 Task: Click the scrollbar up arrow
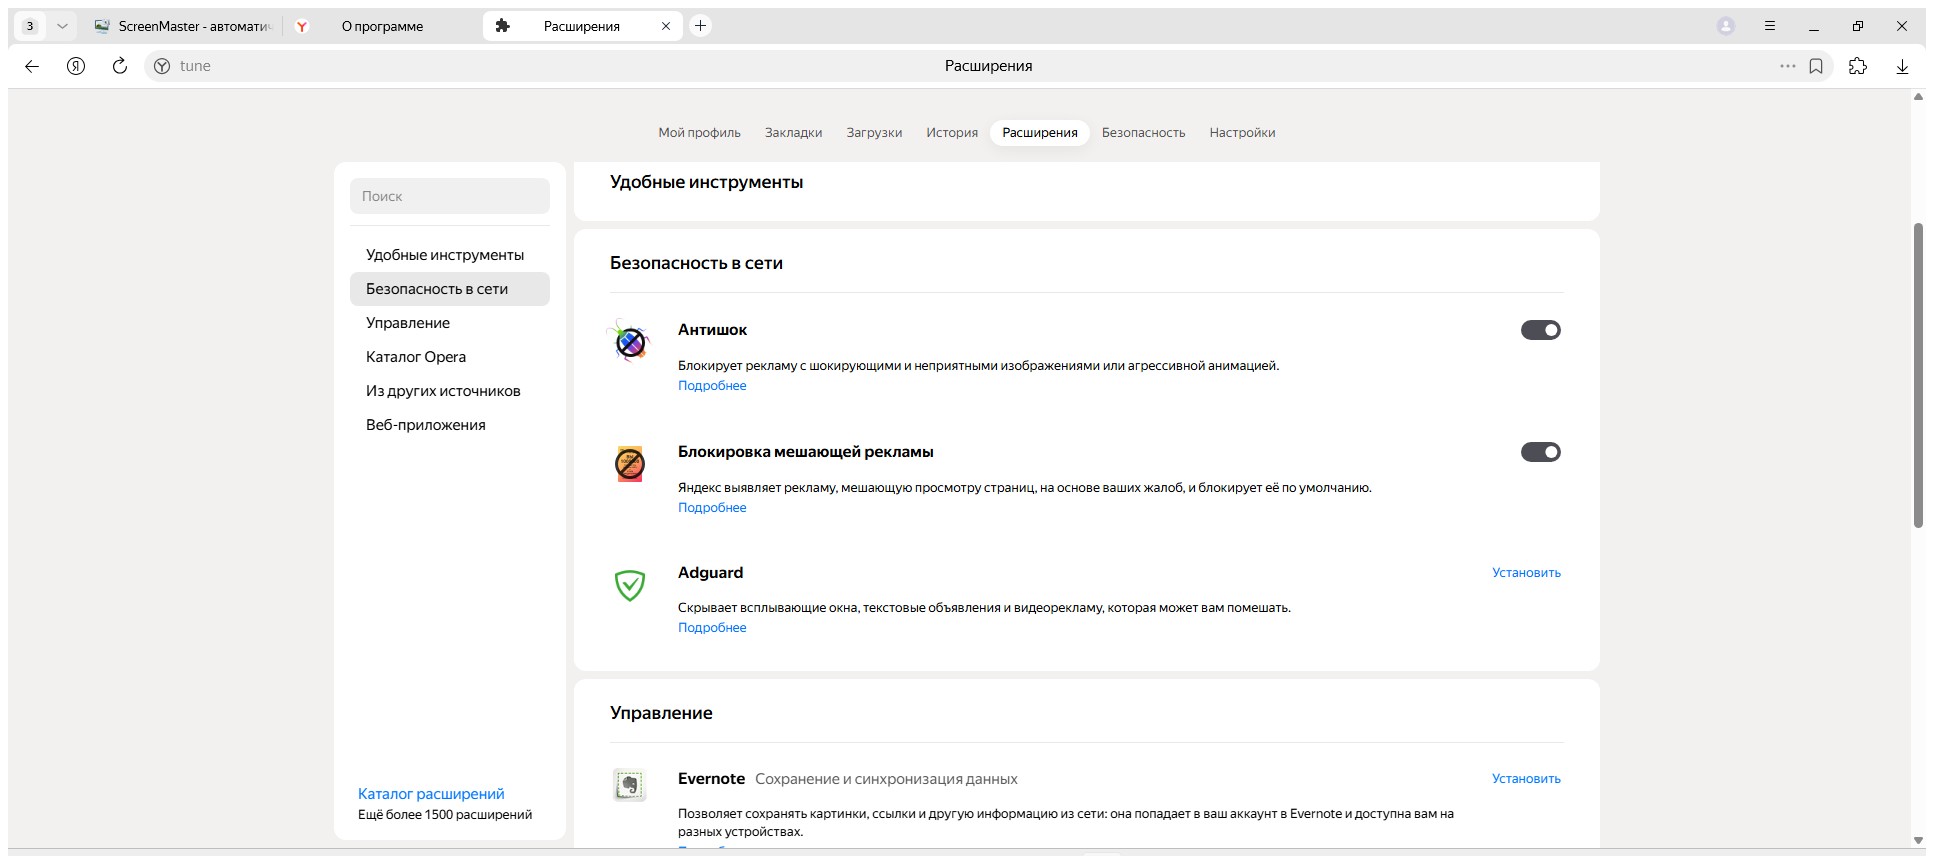pos(1918,97)
